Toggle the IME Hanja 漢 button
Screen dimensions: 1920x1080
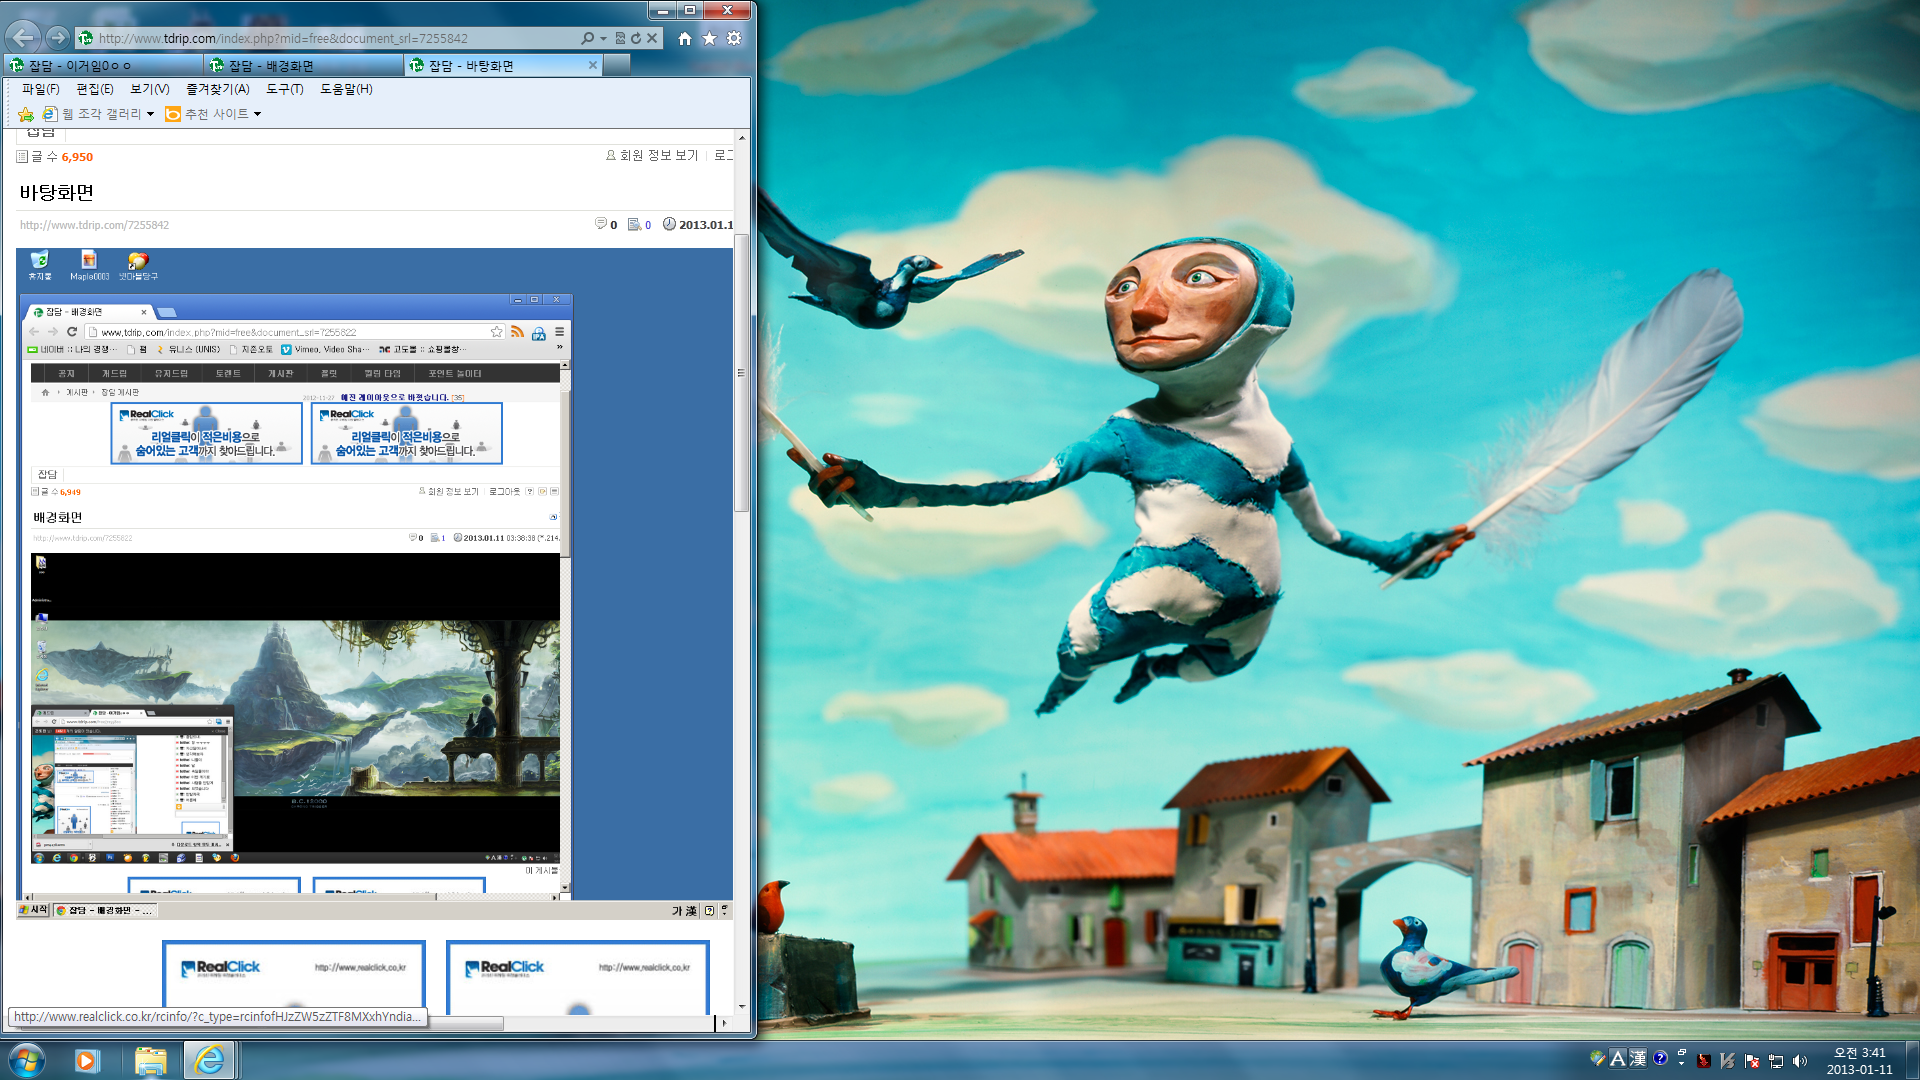(x=1637, y=1058)
